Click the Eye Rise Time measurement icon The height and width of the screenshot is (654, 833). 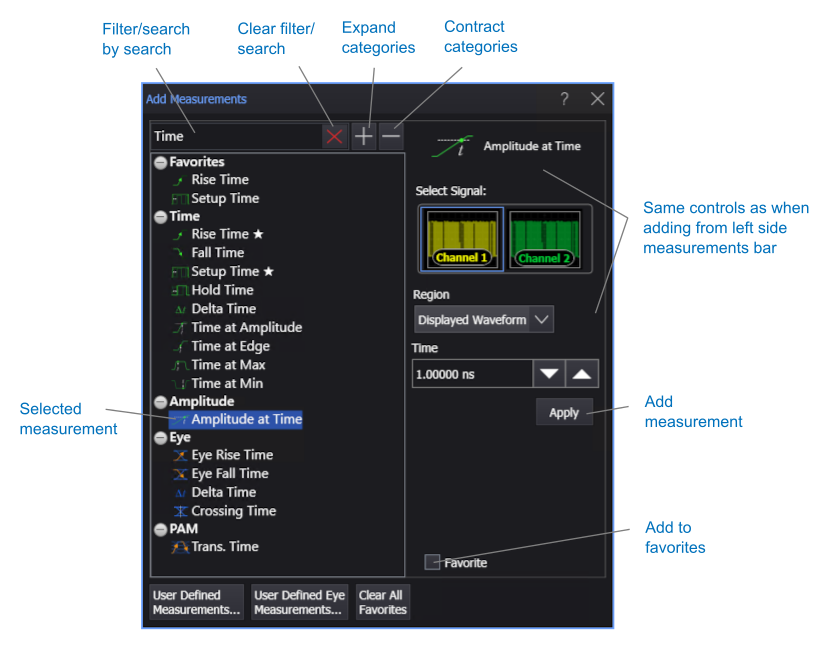click(x=180, y=455)
